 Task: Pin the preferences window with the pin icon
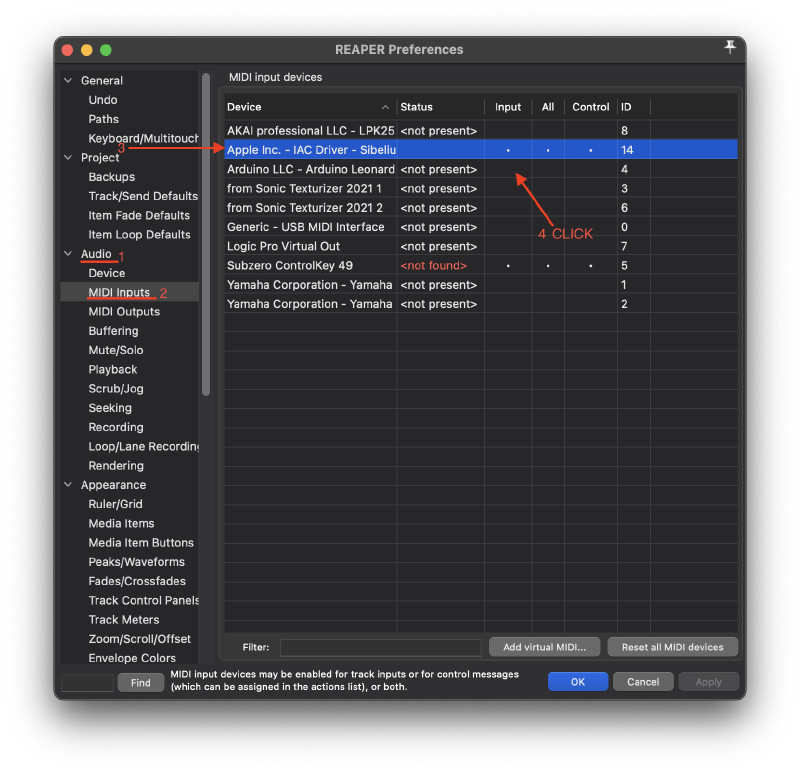coord(730,47)
